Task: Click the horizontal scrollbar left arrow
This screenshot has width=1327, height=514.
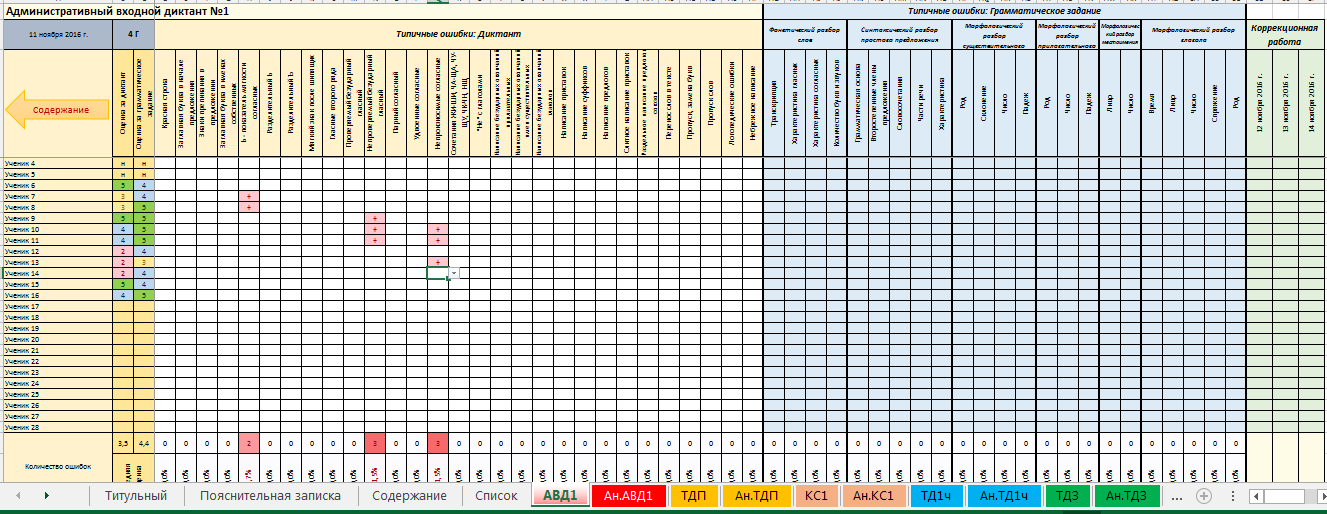Action: (1256, 496)
